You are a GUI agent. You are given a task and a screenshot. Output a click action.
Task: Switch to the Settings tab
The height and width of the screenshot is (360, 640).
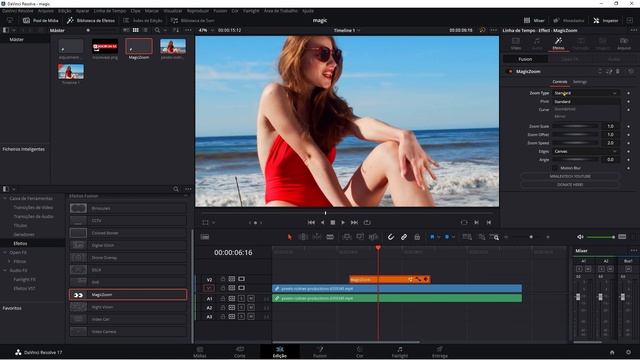click(580, 82)
